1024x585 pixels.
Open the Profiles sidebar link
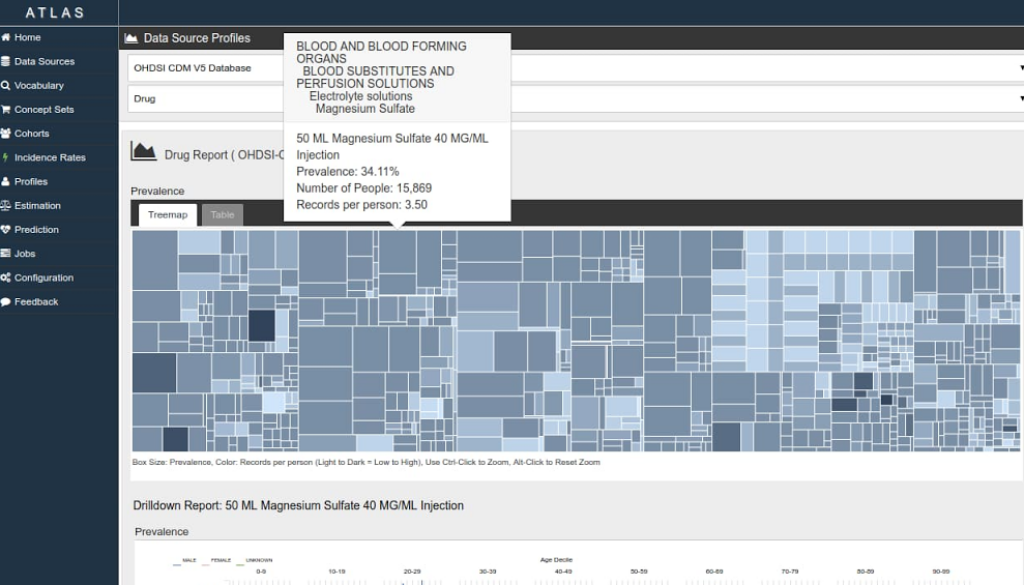tap(30, 182)
